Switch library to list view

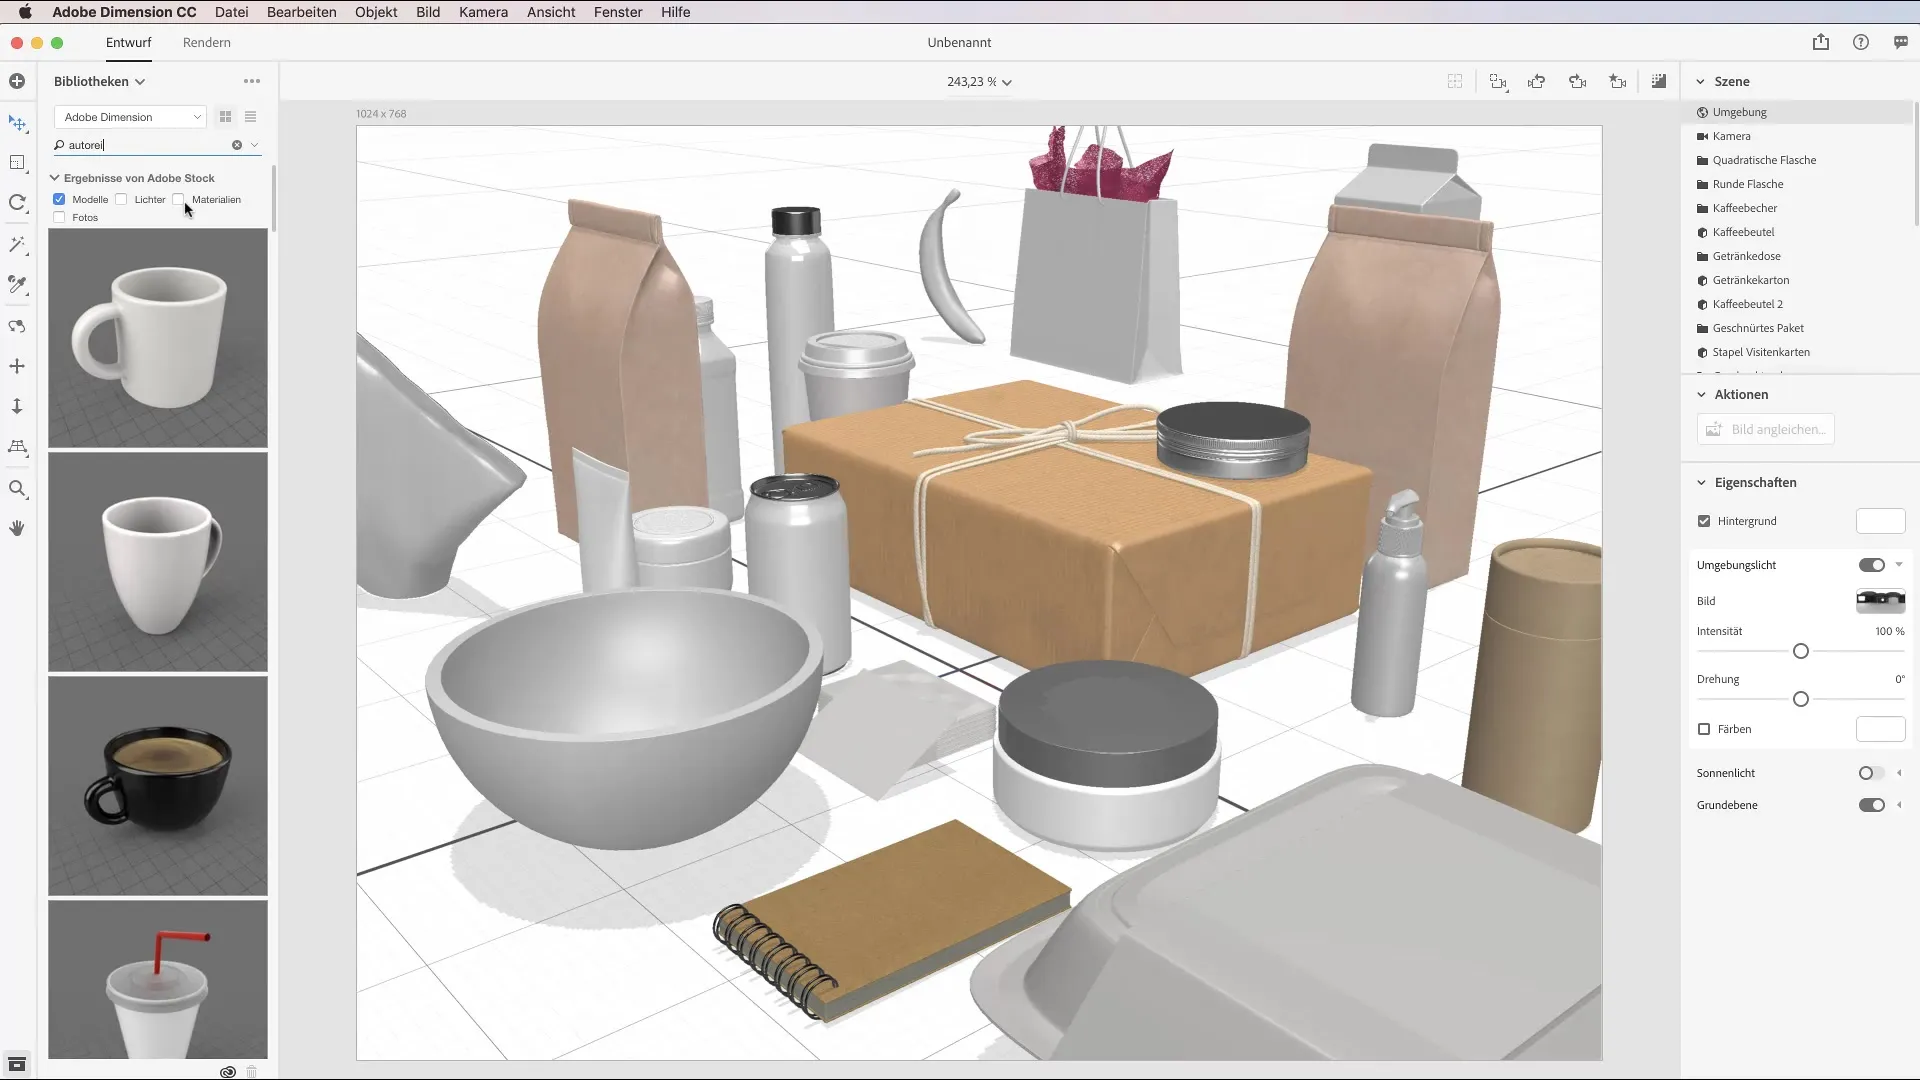point(251,117)
